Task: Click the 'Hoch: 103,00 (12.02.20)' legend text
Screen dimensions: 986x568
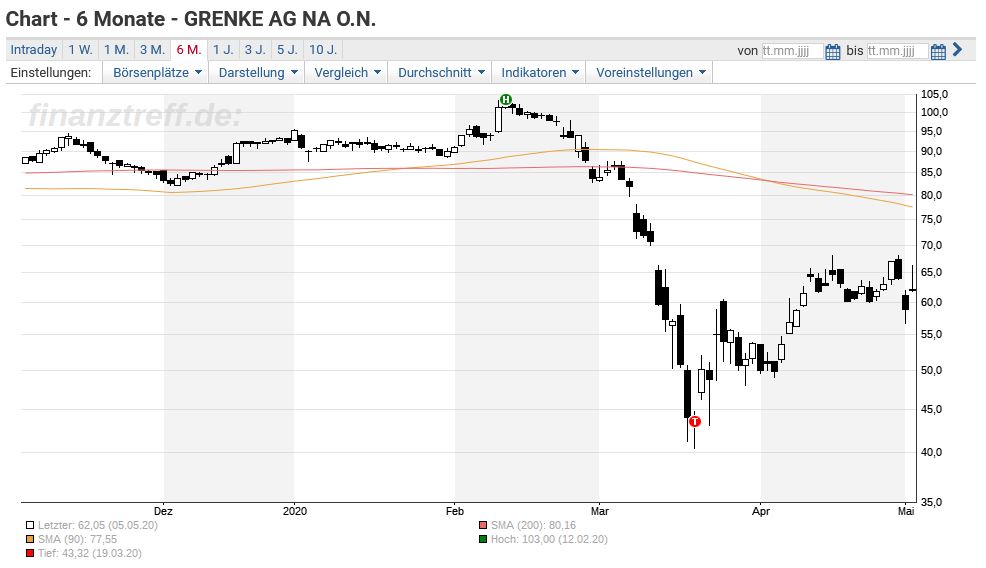Action: coord(549,539)
